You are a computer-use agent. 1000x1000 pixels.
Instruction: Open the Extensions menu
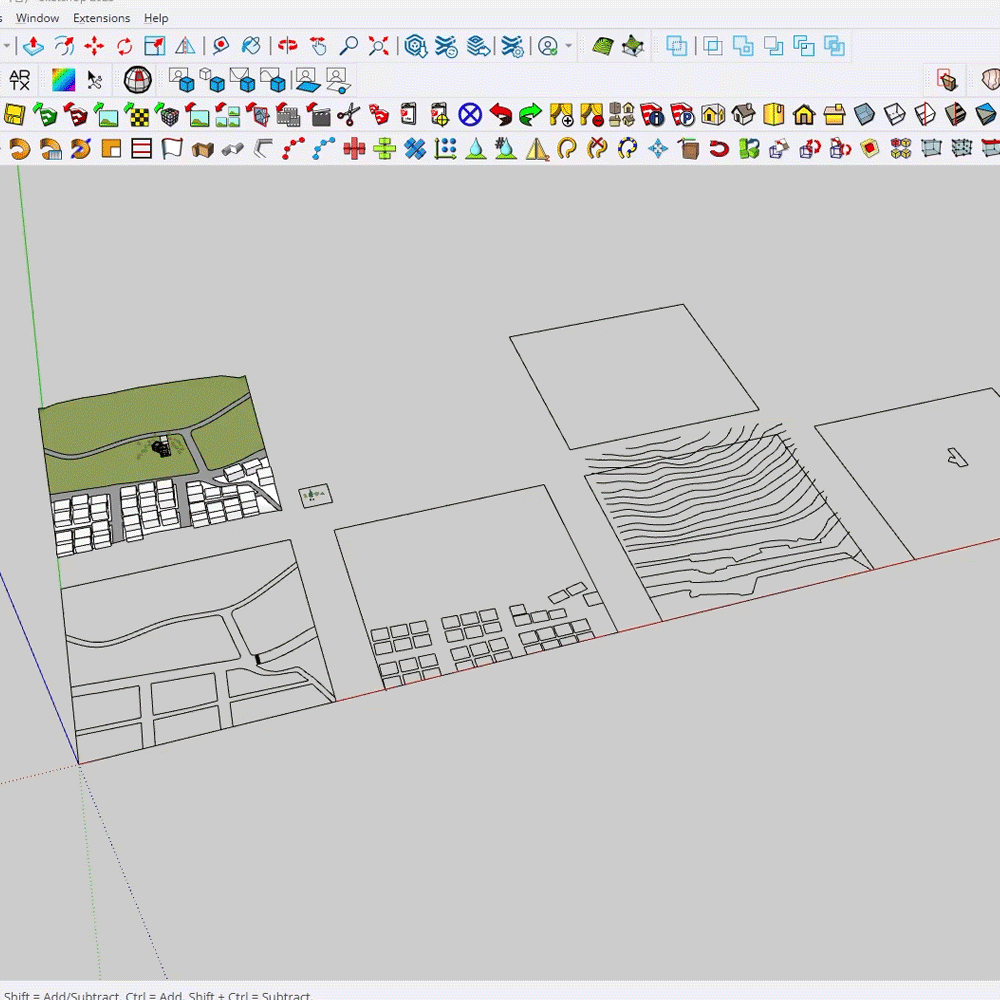[x=101, y=18]
